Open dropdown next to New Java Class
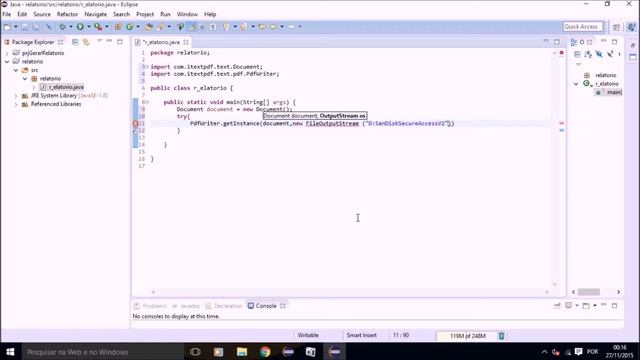The image size is (640, 360). 138,27
